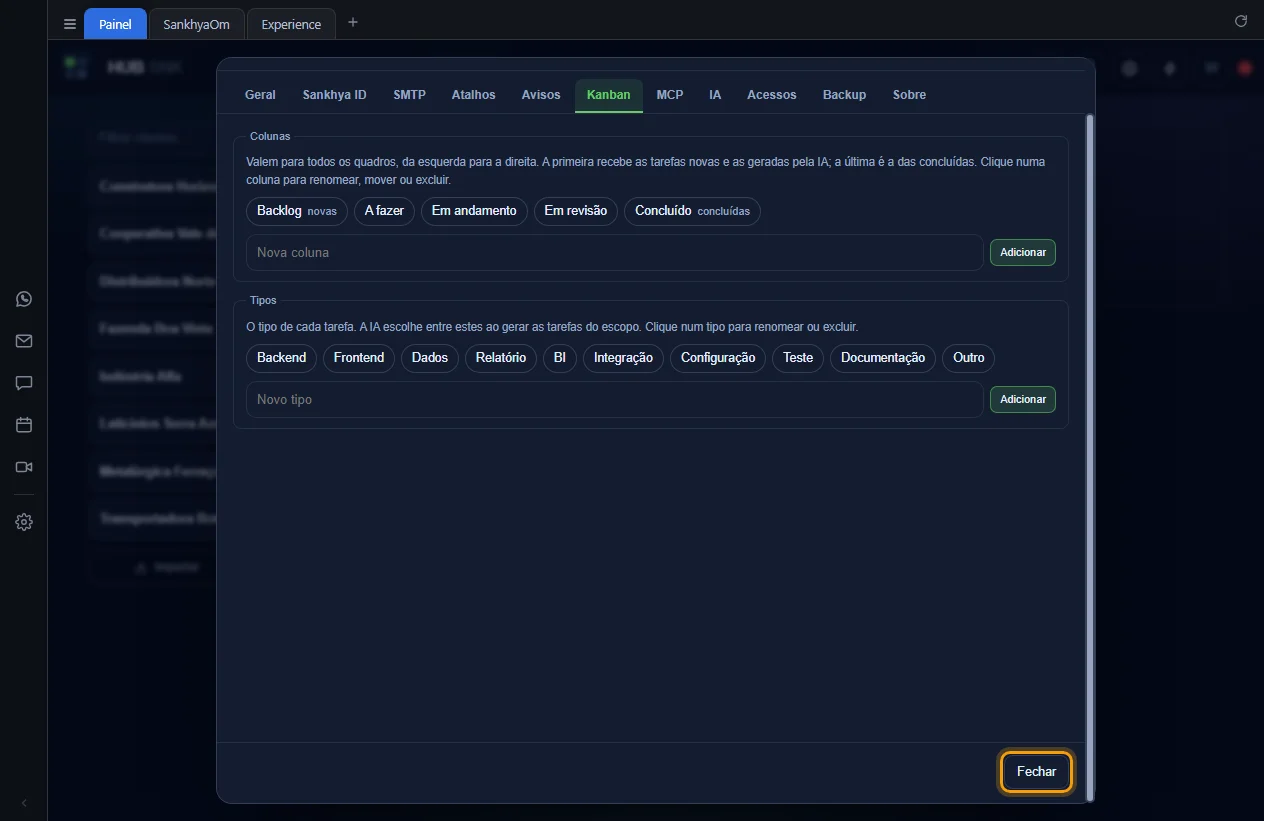This screenshot has width=1264, height=821.
Task: Focus the Novo tipo input field
Action: 615,399
